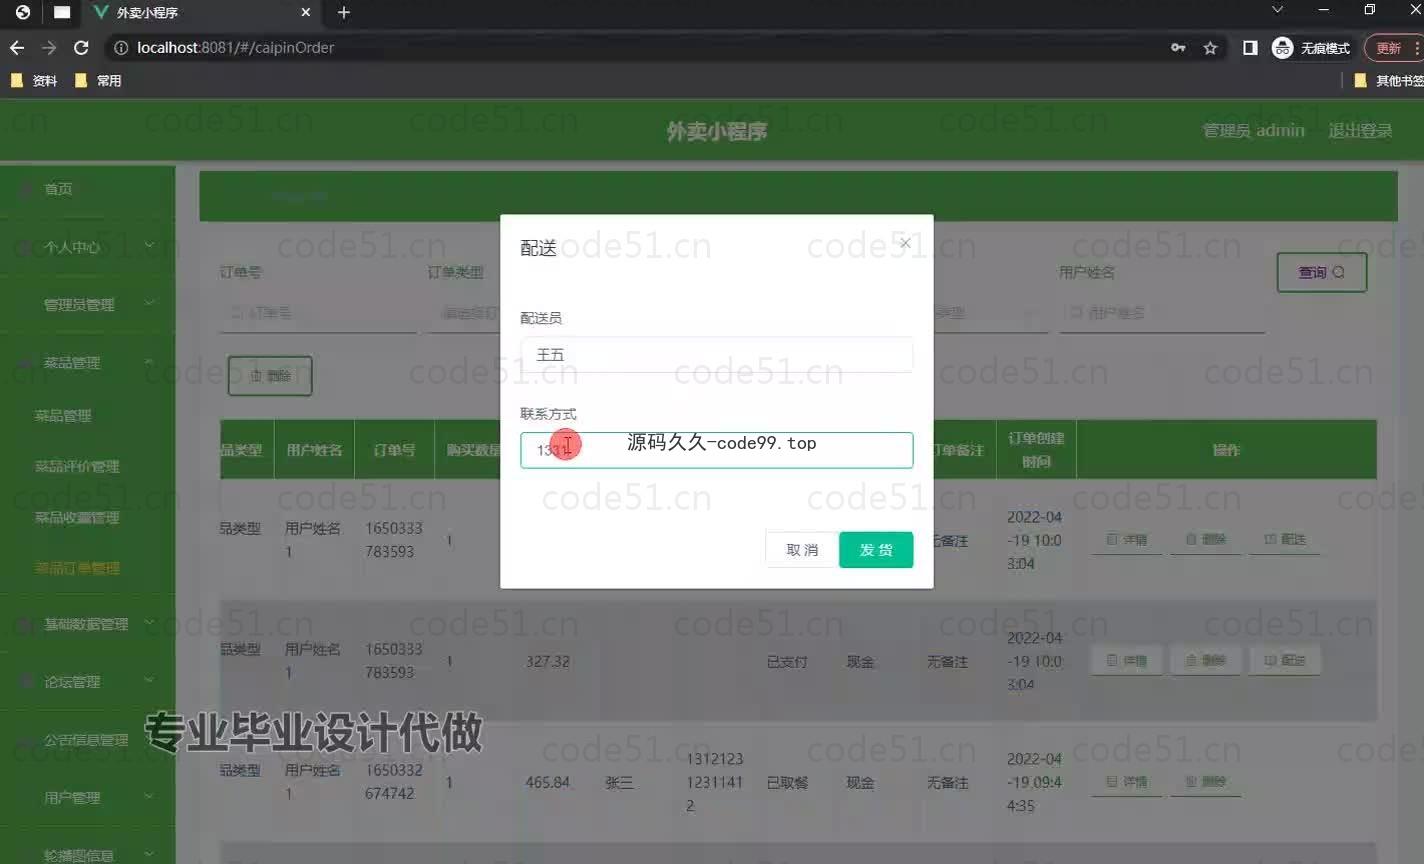Click the incognito 无痕模式 indicator
Screen dimensions: 1424x864
click(x=1311, y=47)
